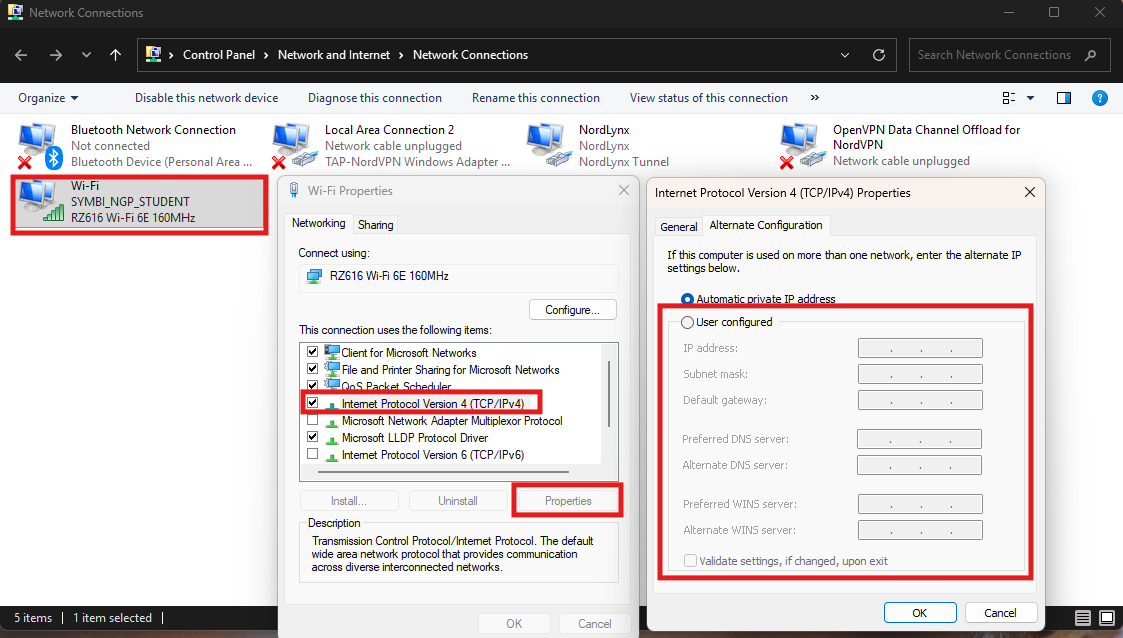Toggle Microsoft LLDP Protocol Driver checkbox
The width and height of the screenshot is (1123, 638).
pos(312,437)
